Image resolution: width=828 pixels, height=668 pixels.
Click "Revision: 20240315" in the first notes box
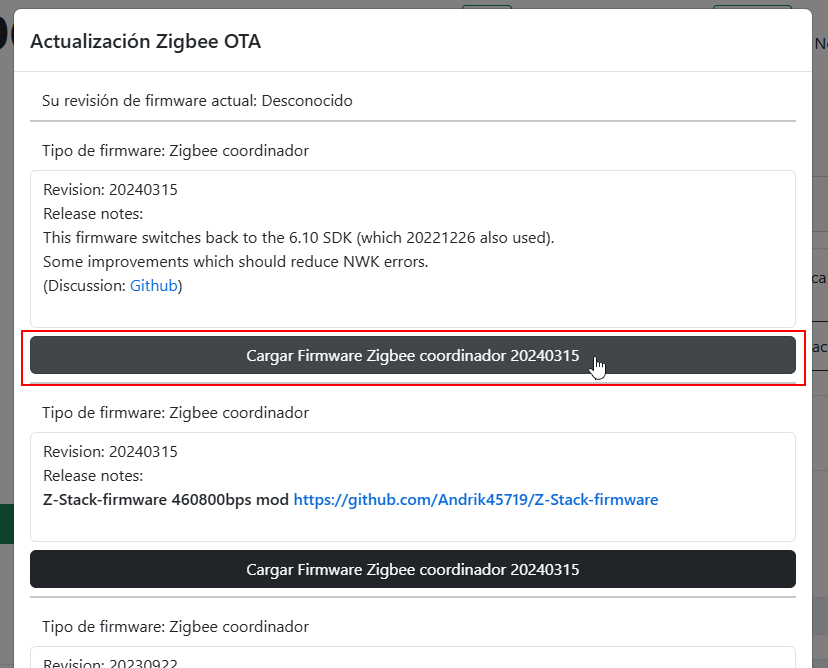110,190
